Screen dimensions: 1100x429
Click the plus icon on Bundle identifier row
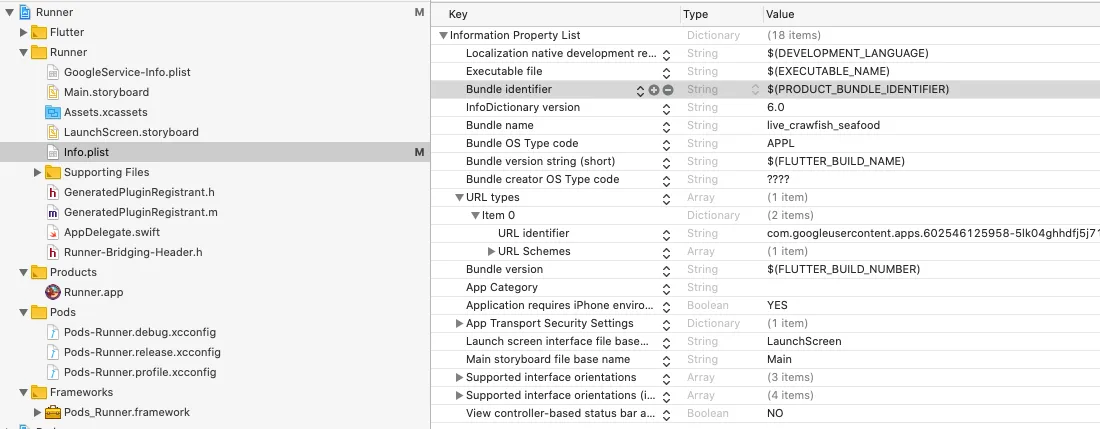click(x=654, y=90)
